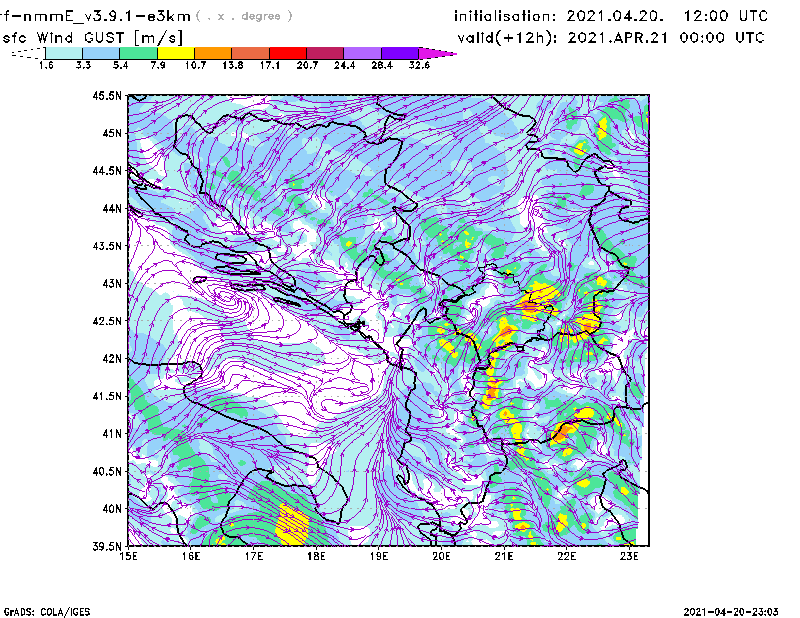
Task: Click the '18E' longitude label
Action: tap(316, 556)
